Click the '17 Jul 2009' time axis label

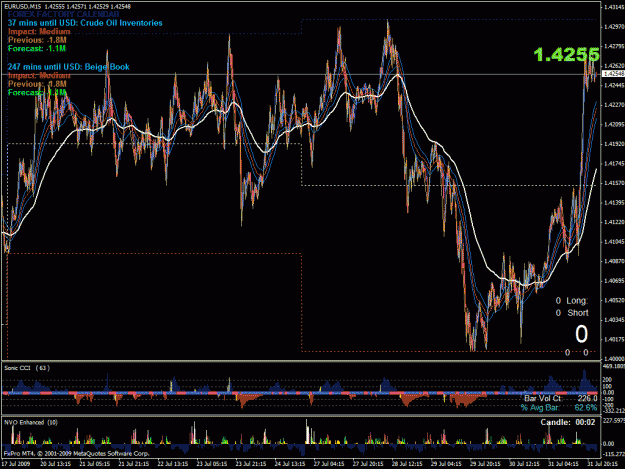(16, 464)
